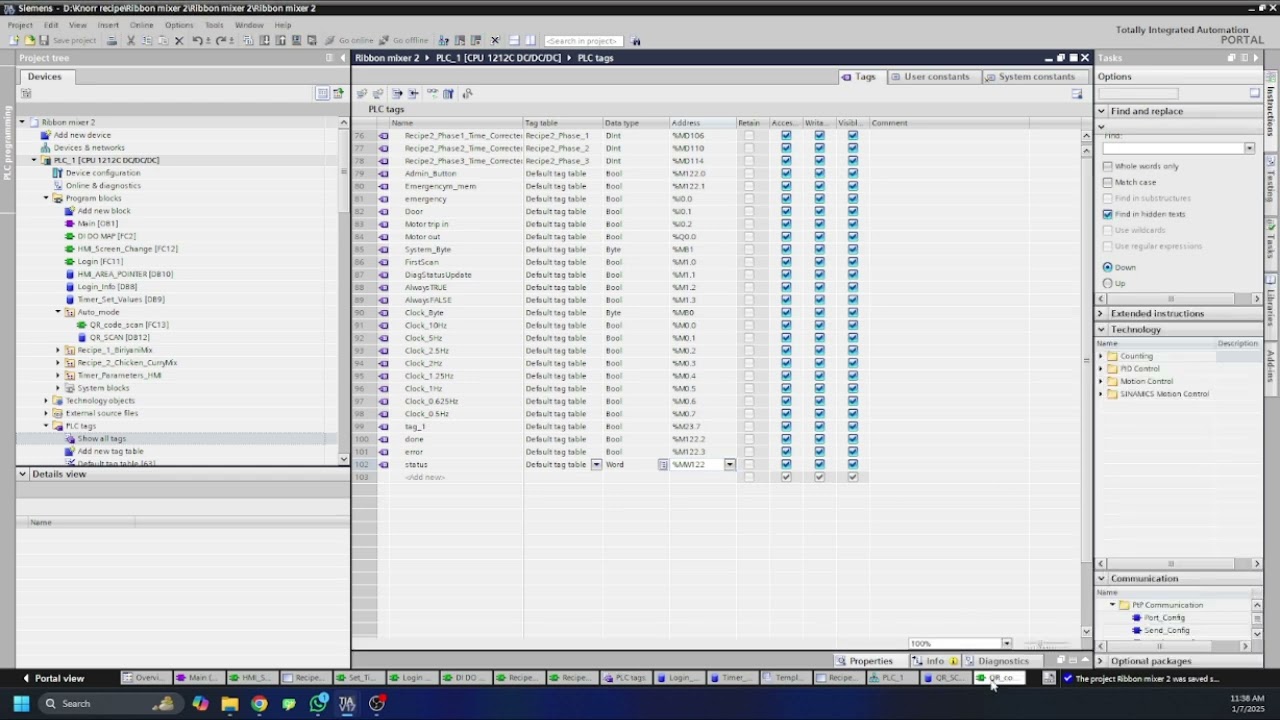Open the address dropdown for status tag
Screen dimensions: 1280x720
730,464
